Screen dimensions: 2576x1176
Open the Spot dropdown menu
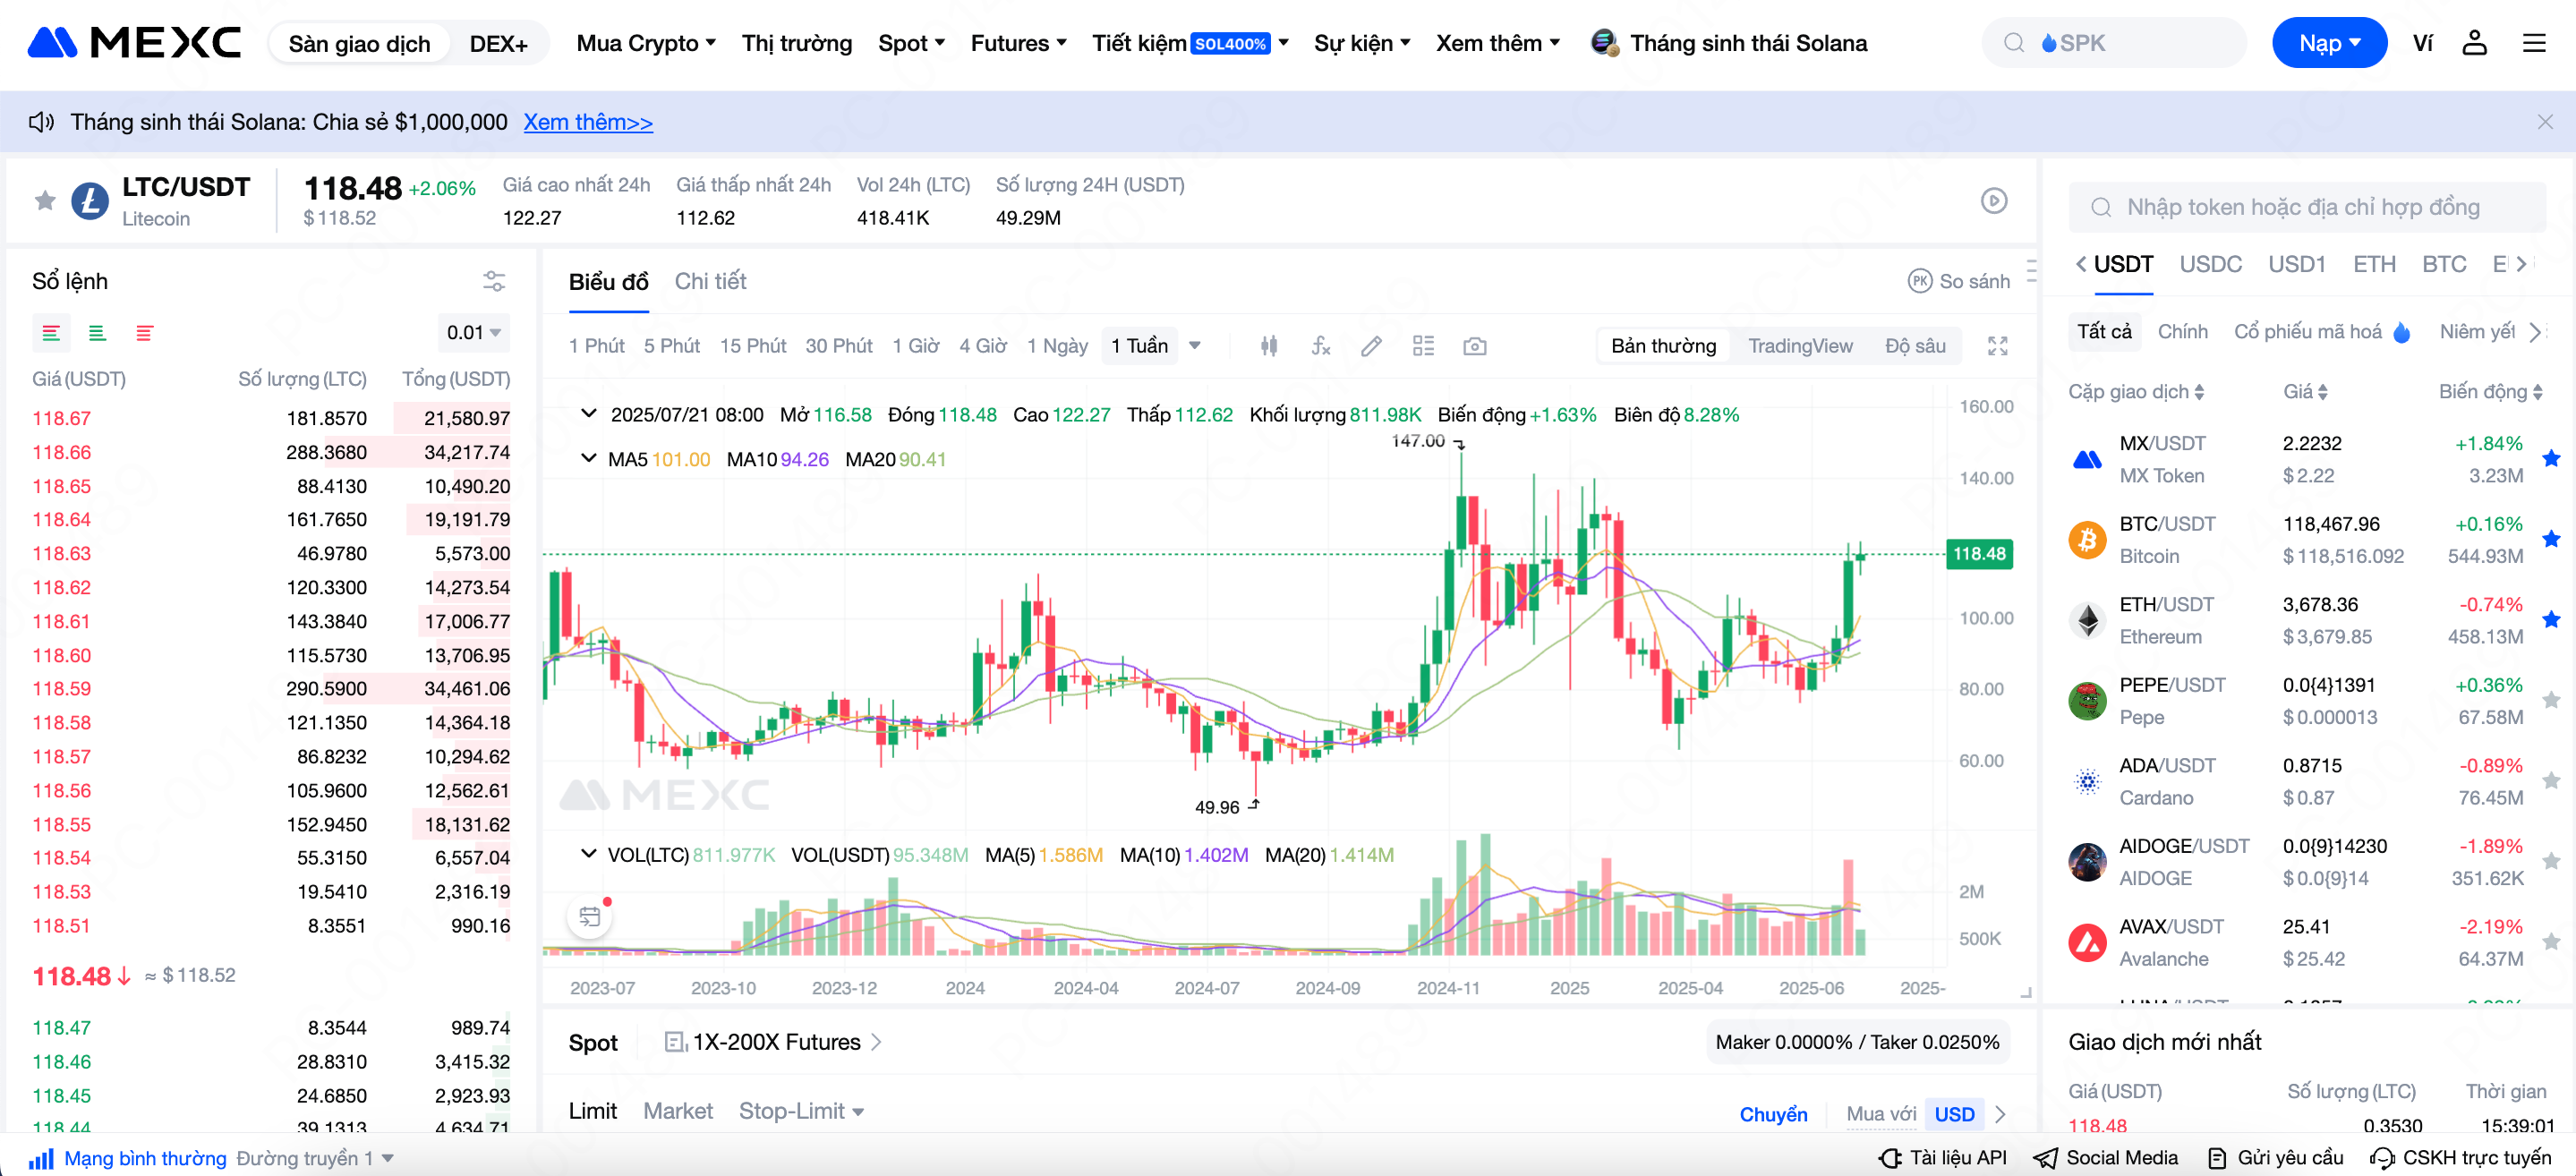pos(911,43)
